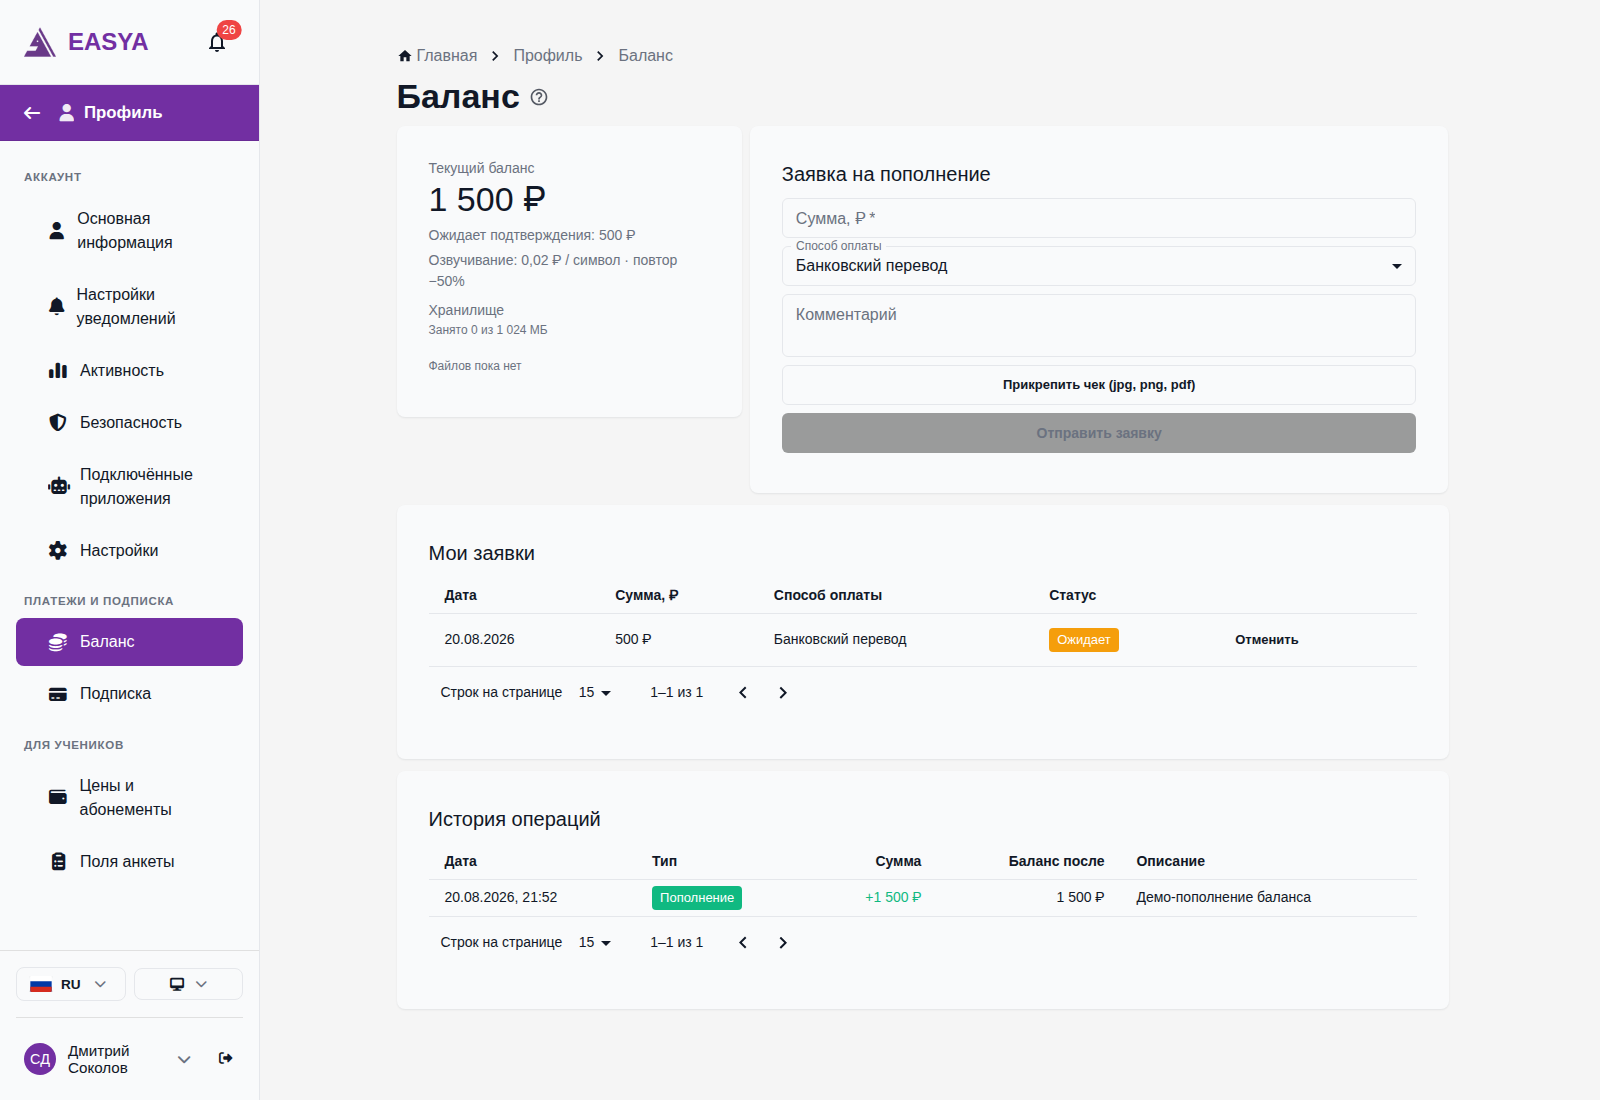Open Активность in the sidebar
This screenshot has width=1600, height=1100.
129,371
